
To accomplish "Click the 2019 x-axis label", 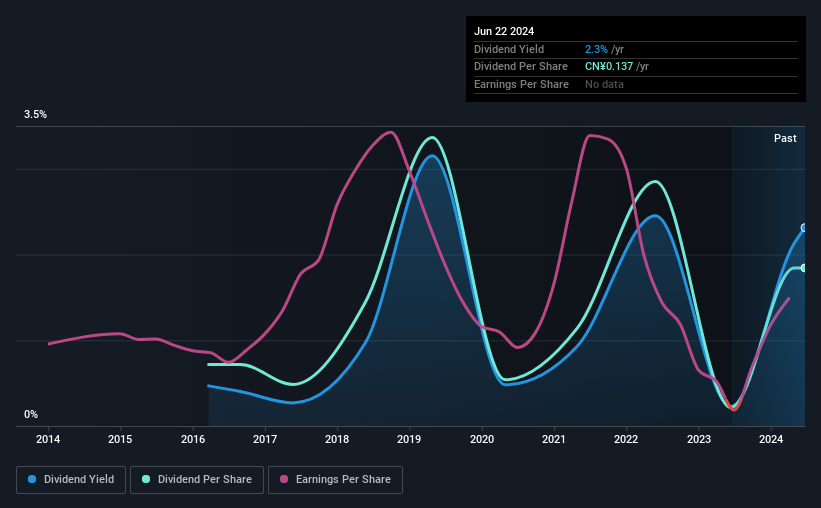I will (x=409, y=439).
